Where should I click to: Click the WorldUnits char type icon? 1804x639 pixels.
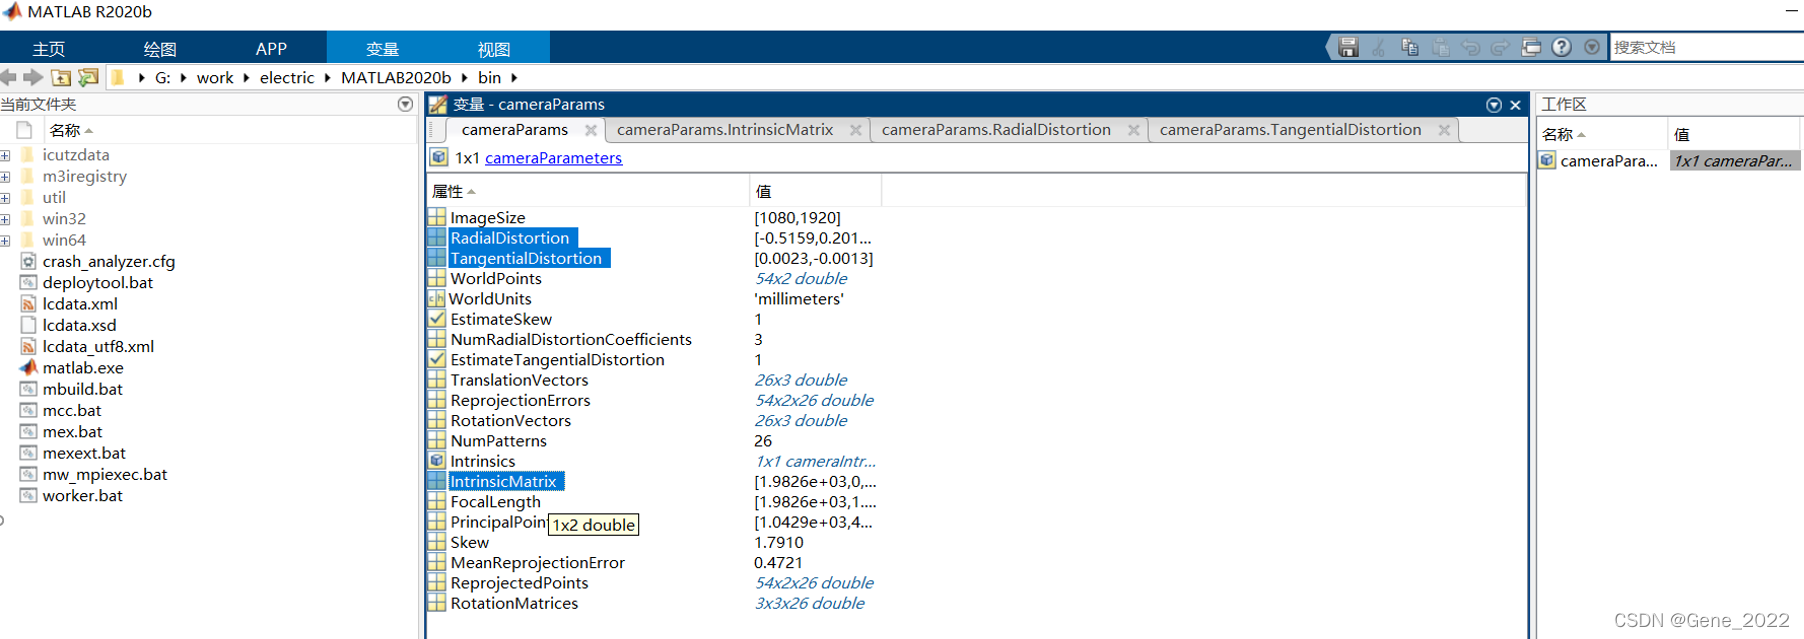pos(437,298)
